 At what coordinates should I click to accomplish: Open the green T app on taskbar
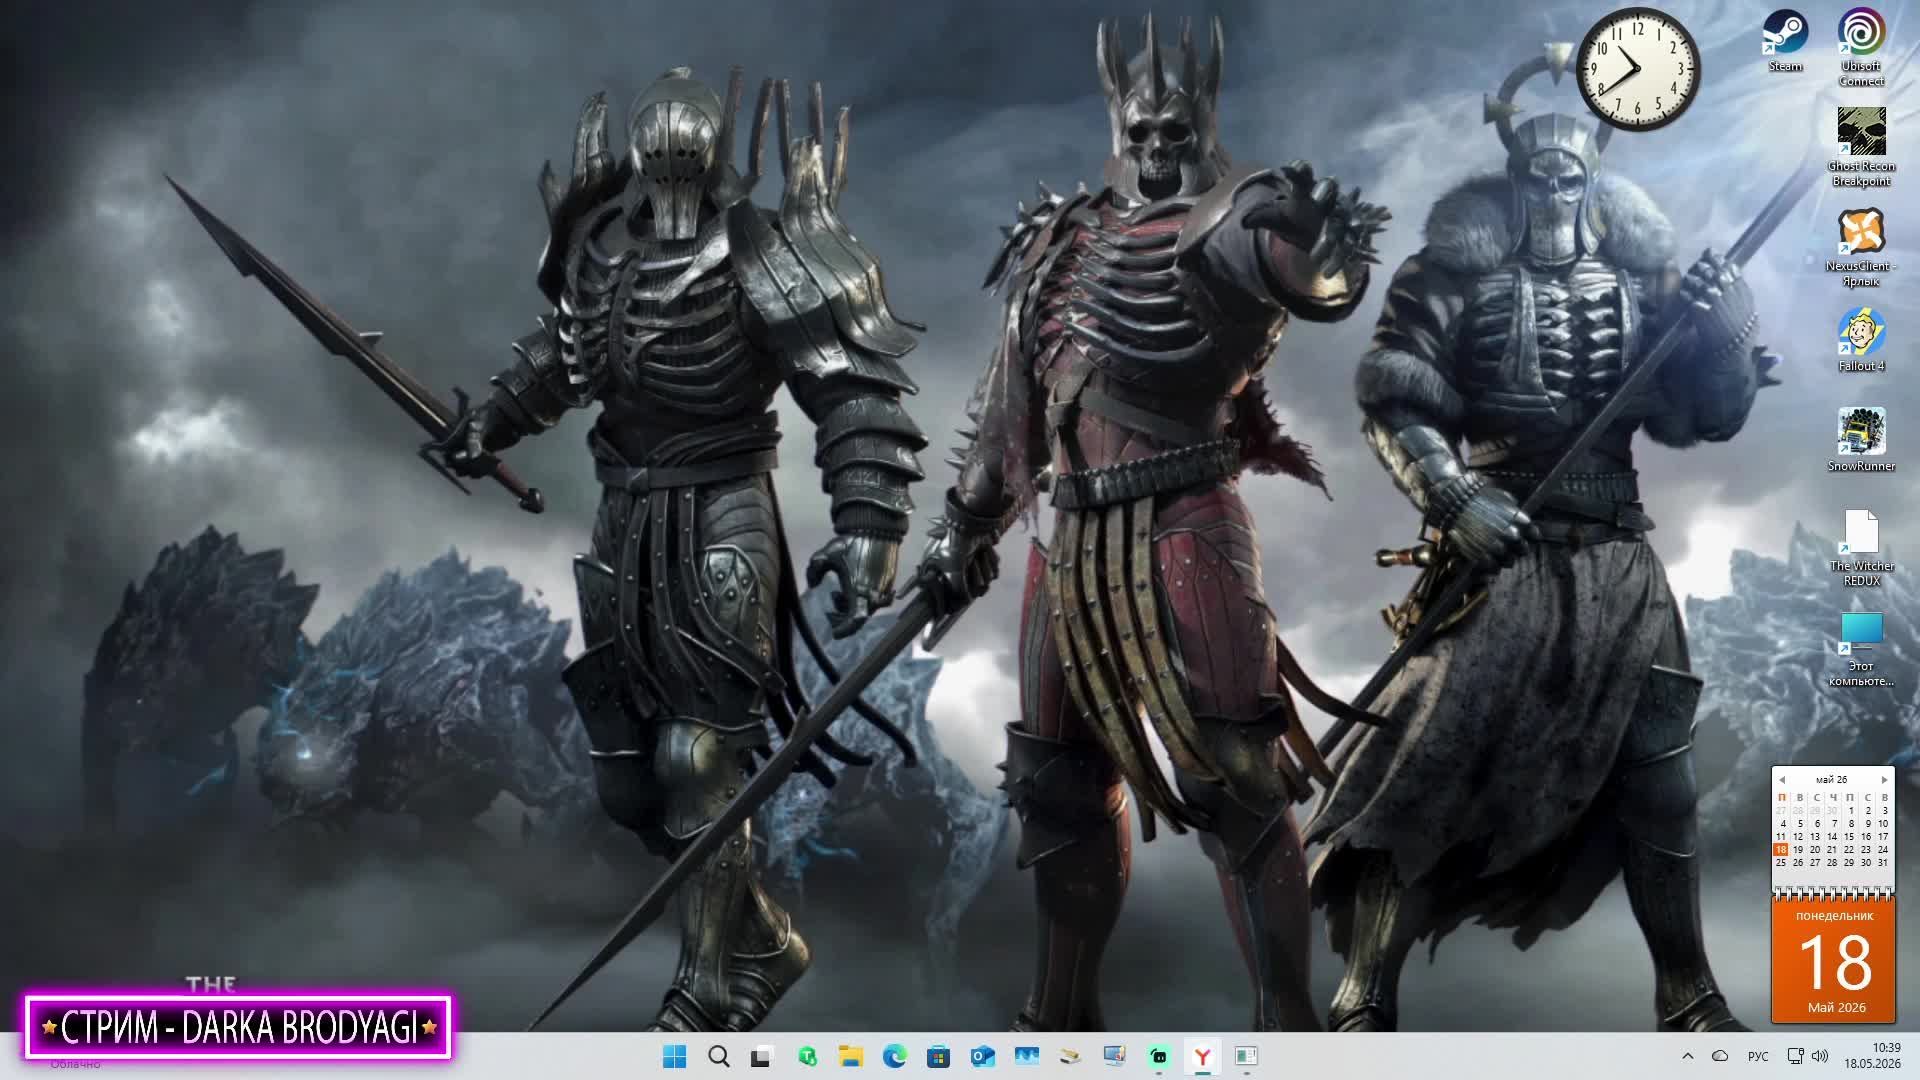807,1056
